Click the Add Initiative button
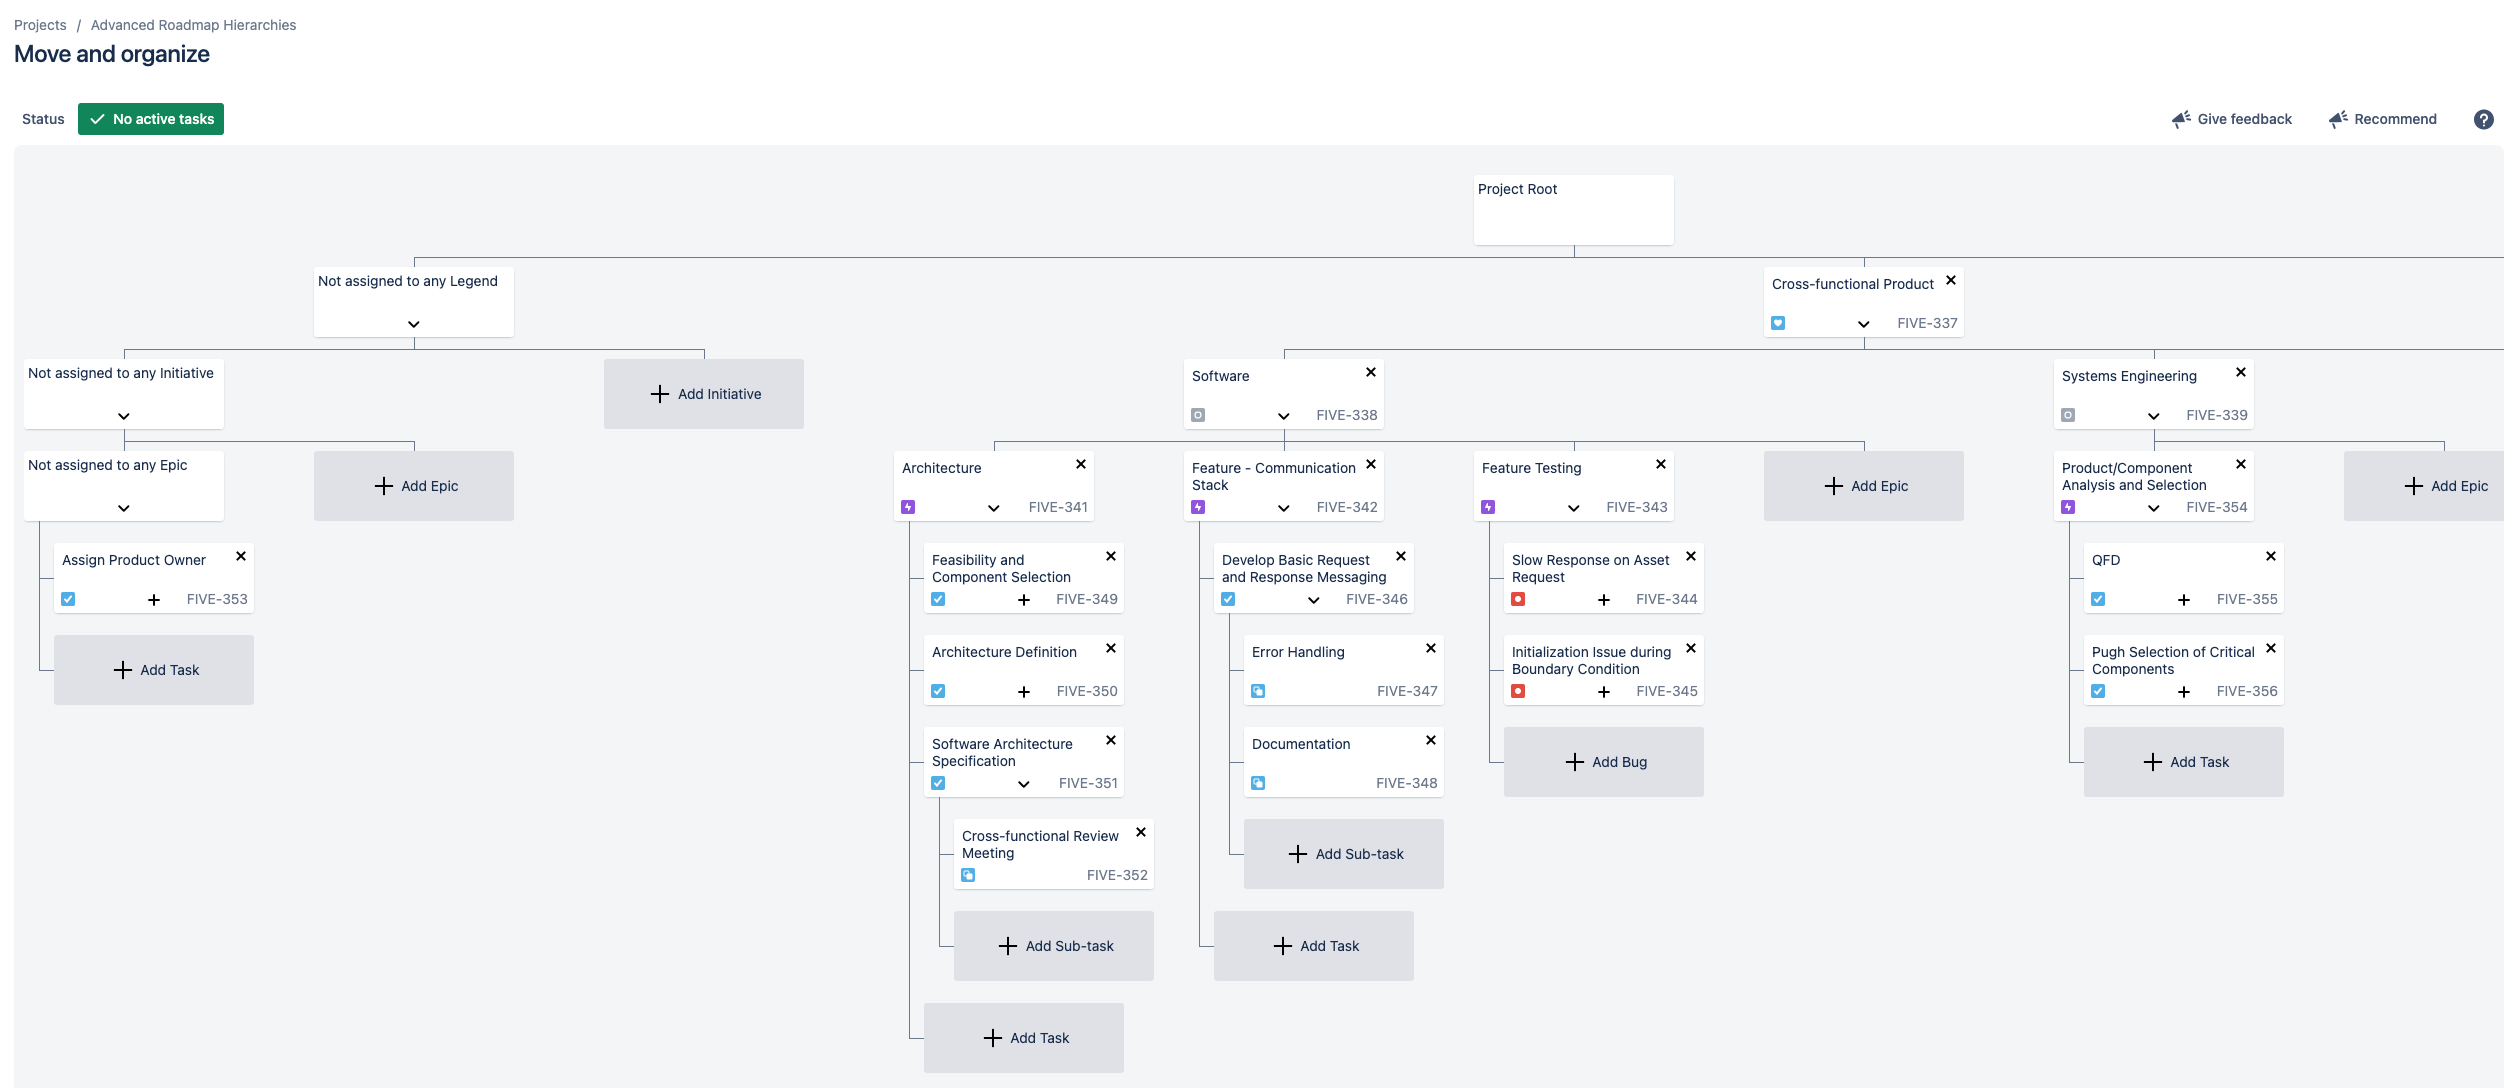Viewport: 2514px width, 1088px height. [x=704, y=394]
